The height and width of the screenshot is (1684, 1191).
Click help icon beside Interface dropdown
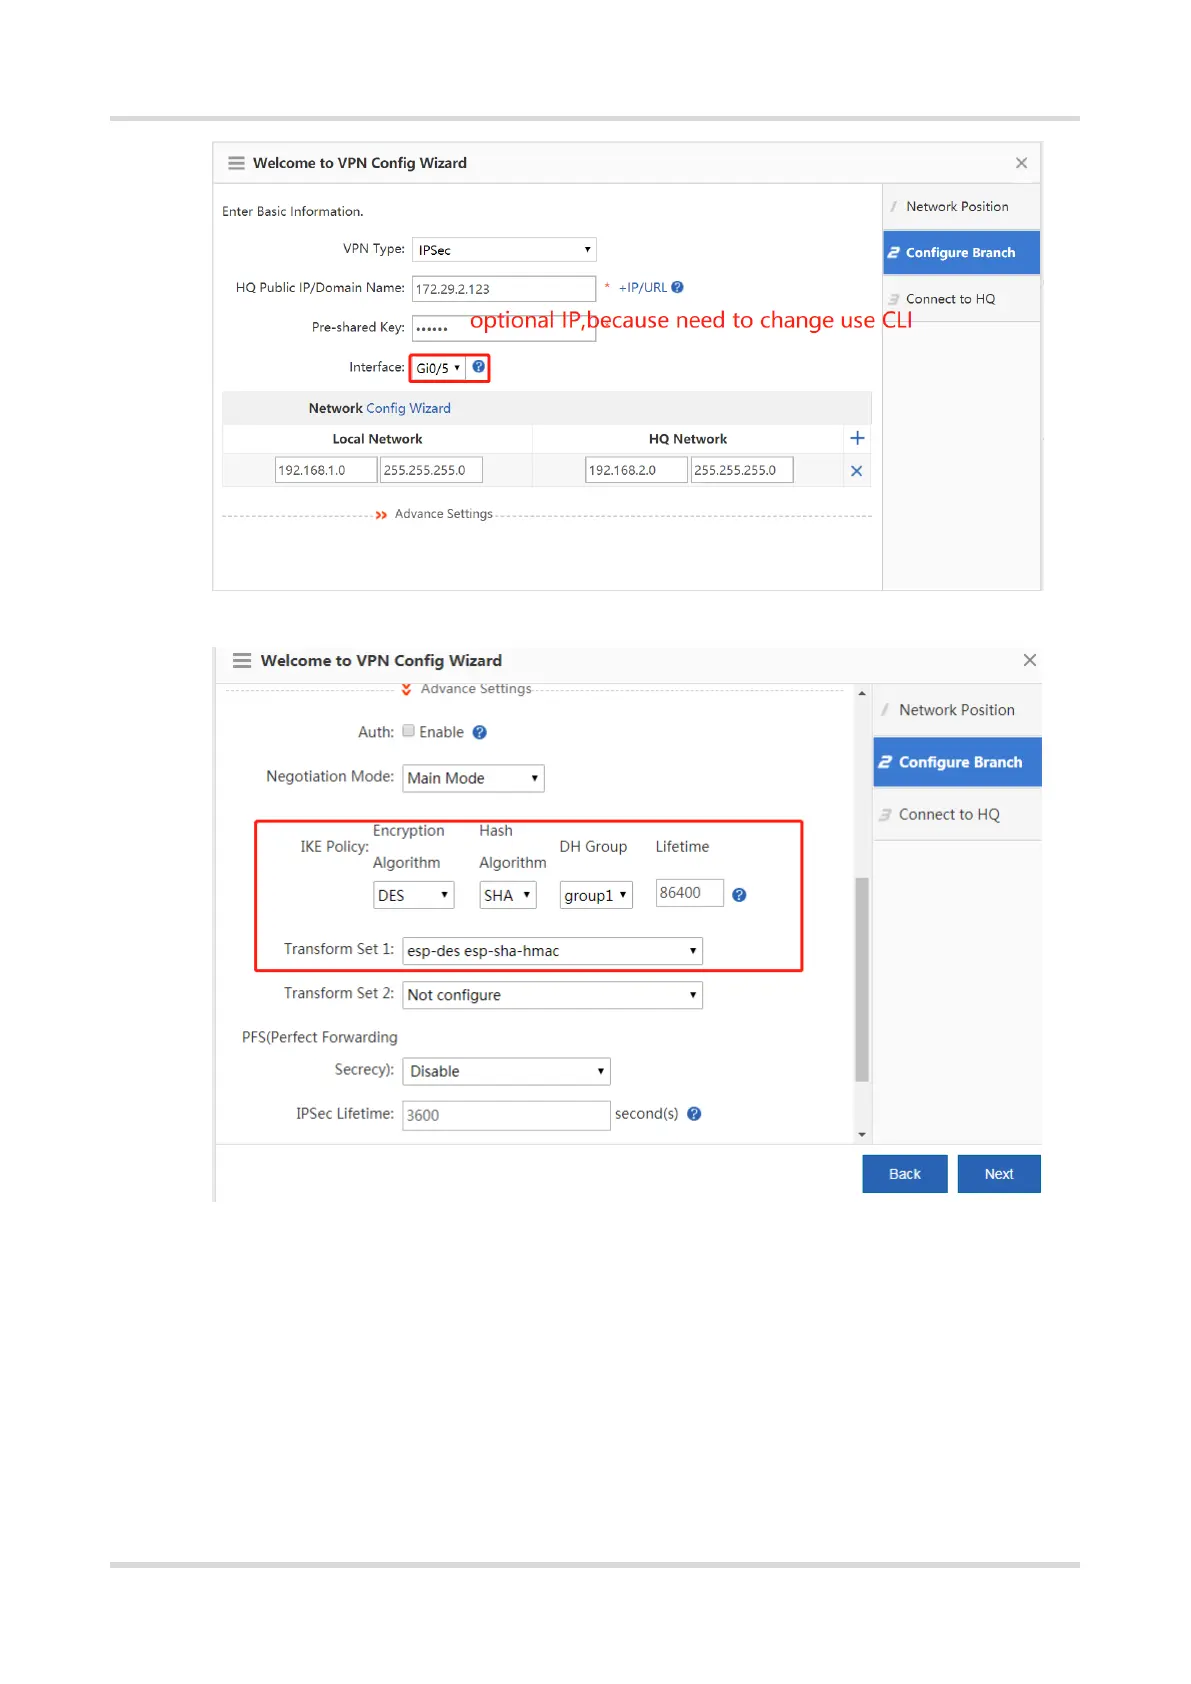click(x=479, y=367)
